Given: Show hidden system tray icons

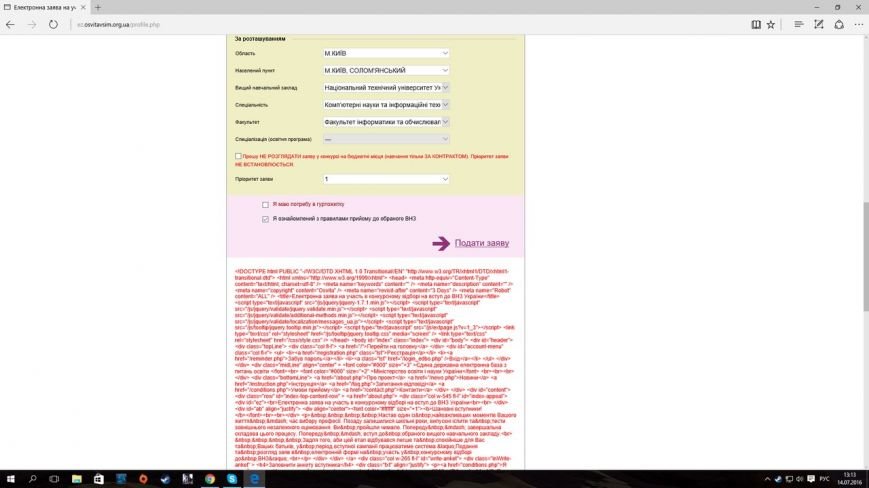Looking at the screenshot, I should (767, 479).
